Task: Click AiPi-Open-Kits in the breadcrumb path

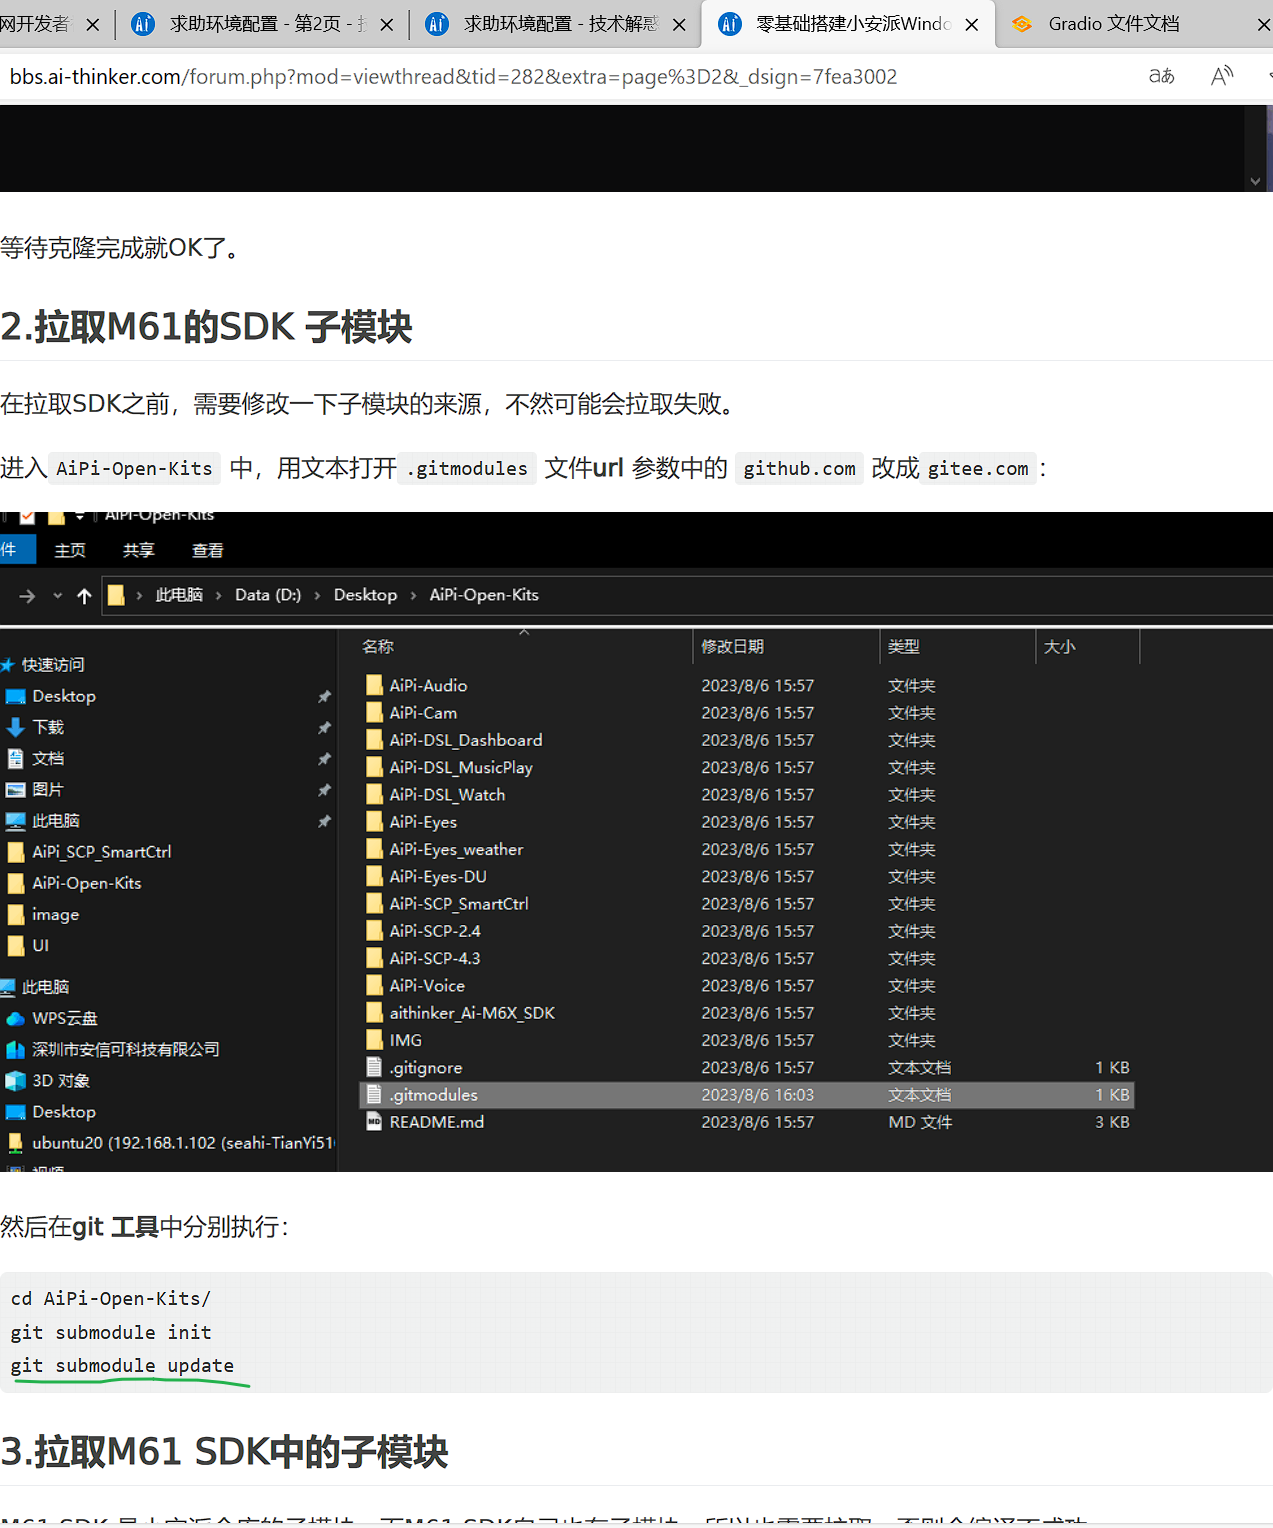Action: (x=484, y=595)
